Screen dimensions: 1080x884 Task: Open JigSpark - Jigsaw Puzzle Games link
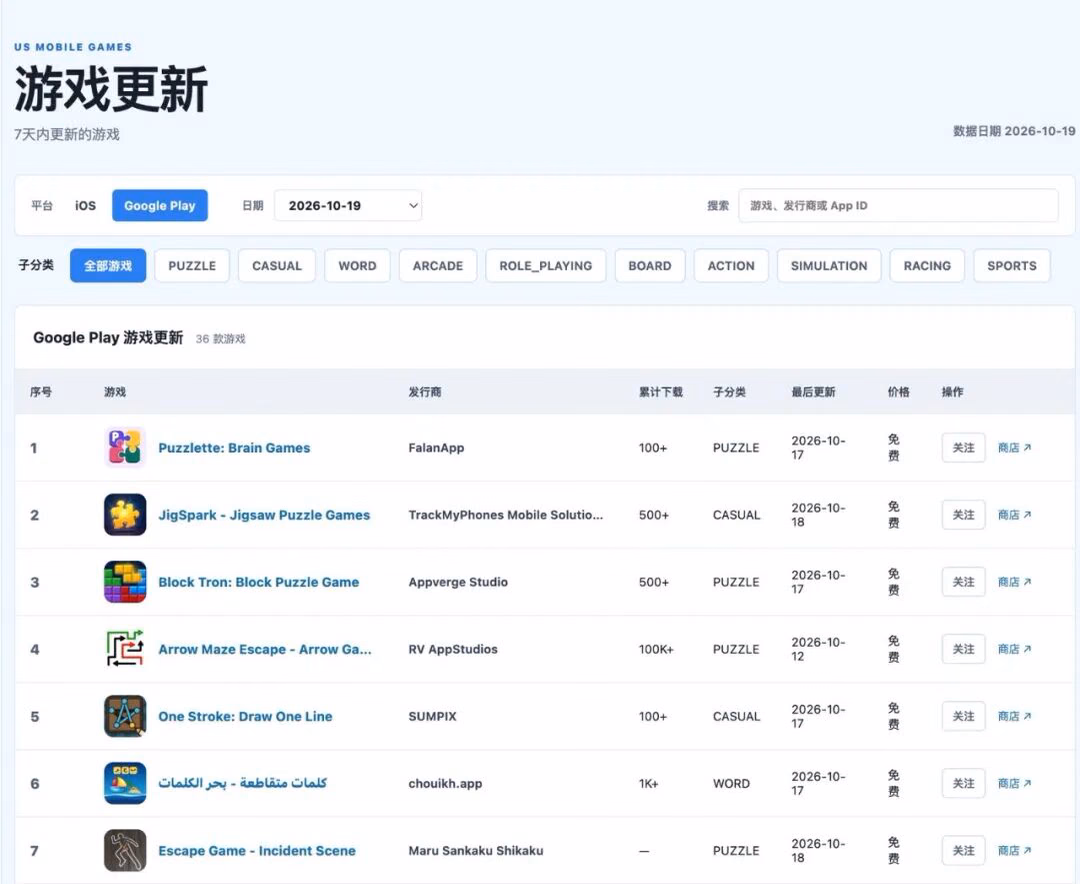tap(264, 515)
